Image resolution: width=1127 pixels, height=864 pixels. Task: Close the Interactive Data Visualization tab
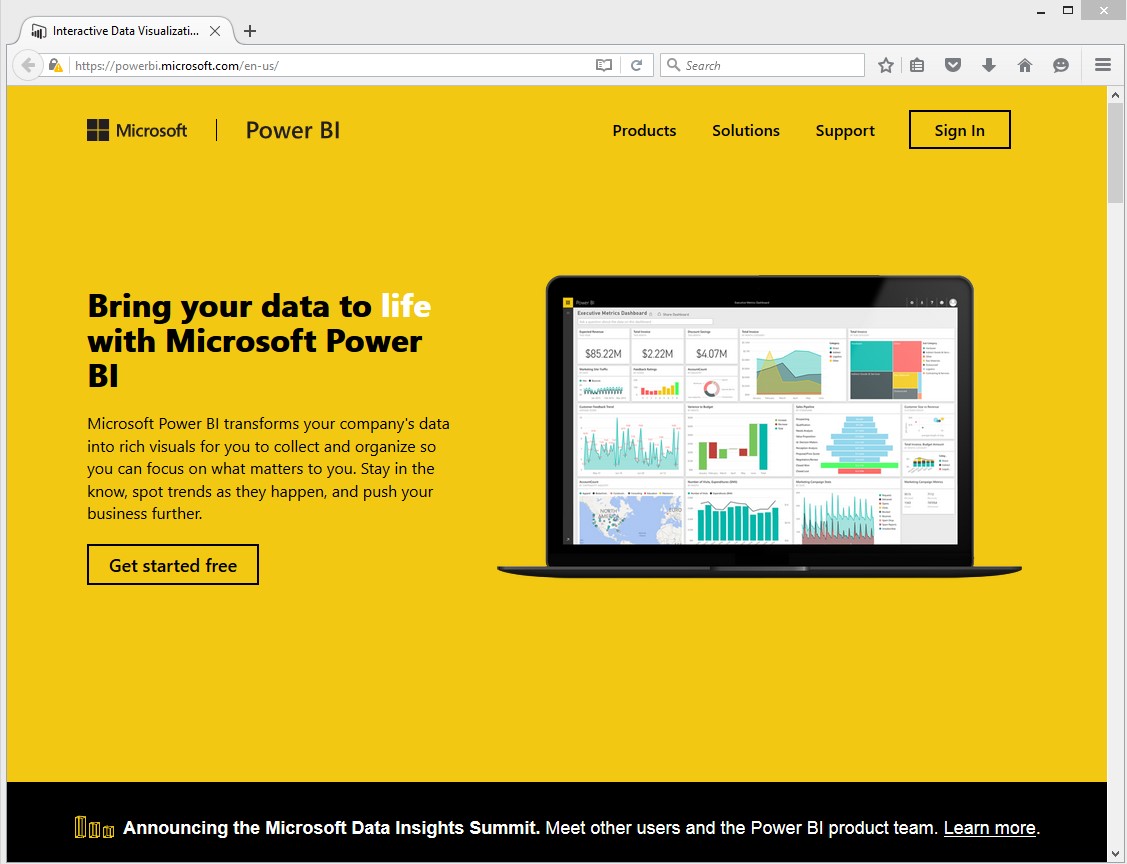[215, 31]
